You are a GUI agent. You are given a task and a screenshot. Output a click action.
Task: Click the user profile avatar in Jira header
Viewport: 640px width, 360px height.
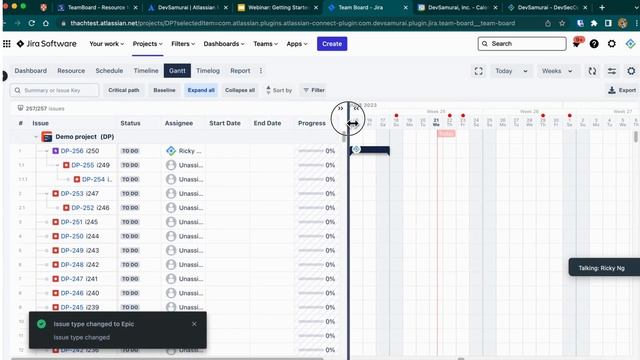[x=630, y=44]
